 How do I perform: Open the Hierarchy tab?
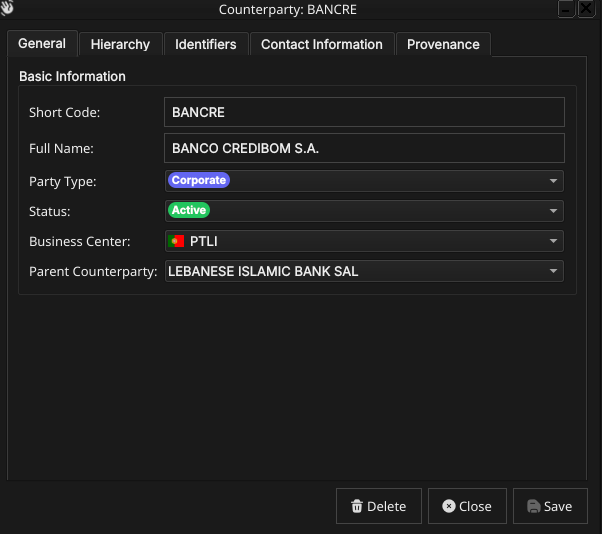coord(120,44)
